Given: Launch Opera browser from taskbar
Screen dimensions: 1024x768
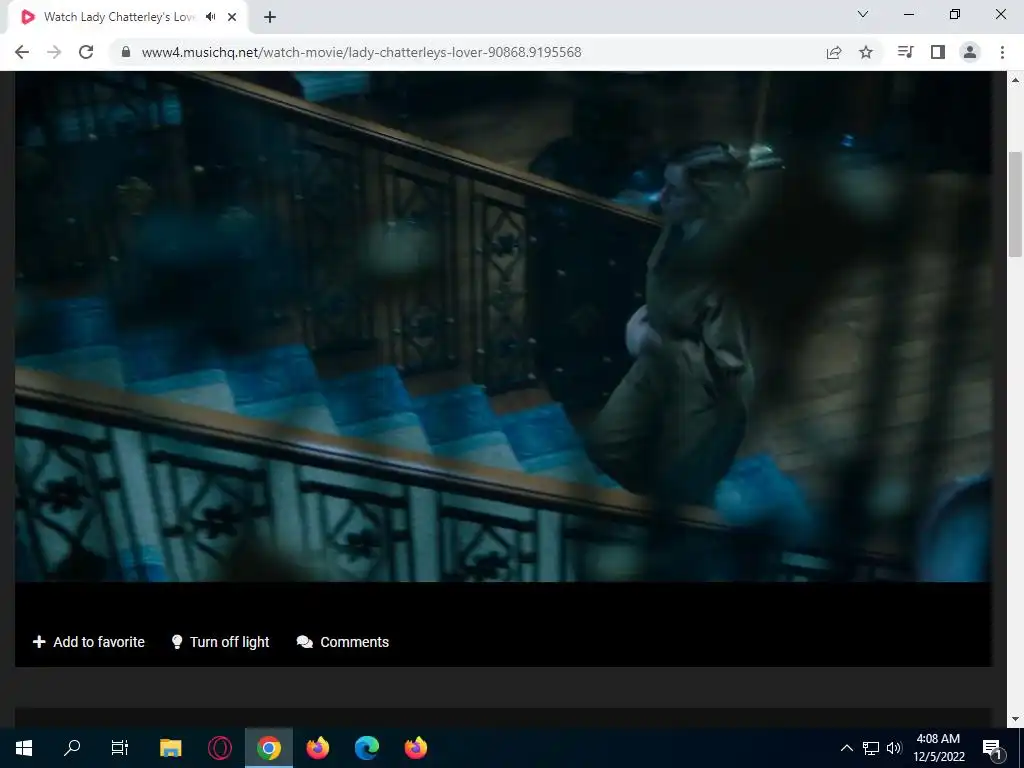Looking at the screenshot, I should pyautogui.click(x=219, y=748).
